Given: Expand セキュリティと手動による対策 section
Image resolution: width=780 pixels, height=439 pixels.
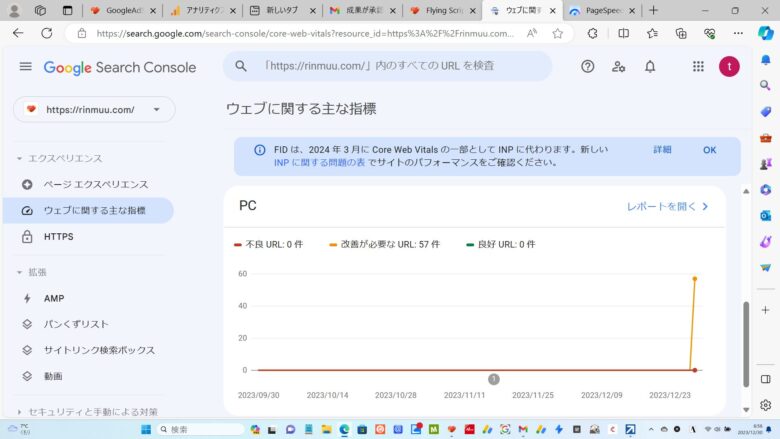Looking at the screenshot, I should pos(19,412).
